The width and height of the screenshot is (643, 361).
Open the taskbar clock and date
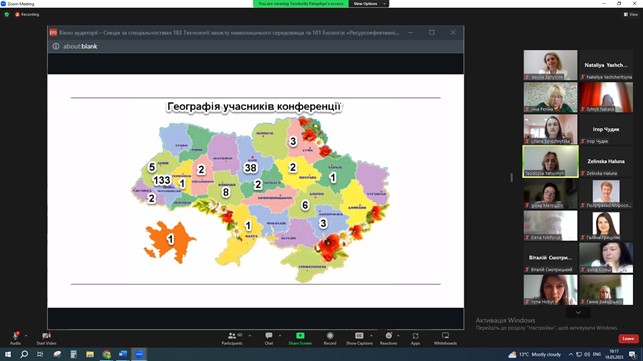(x=614, y=354)
